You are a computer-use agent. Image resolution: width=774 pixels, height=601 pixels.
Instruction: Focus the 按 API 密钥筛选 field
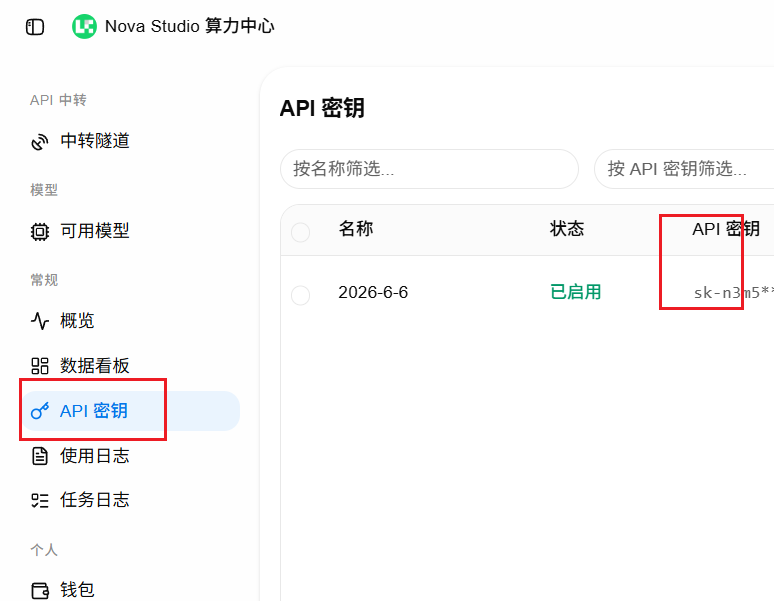[684, 169]
